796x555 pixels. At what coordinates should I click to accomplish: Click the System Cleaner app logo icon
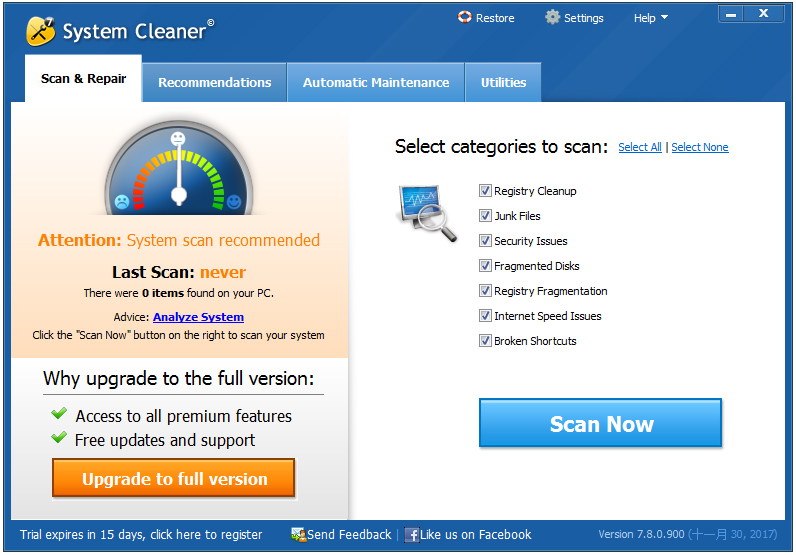pos(40,31)
